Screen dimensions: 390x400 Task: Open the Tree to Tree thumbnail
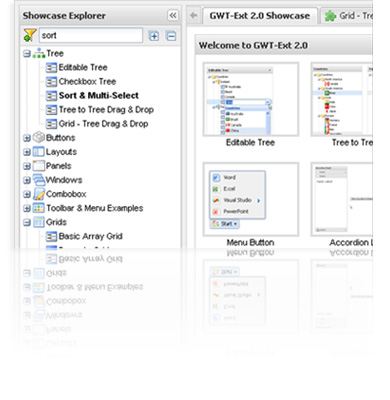point(342,99)
